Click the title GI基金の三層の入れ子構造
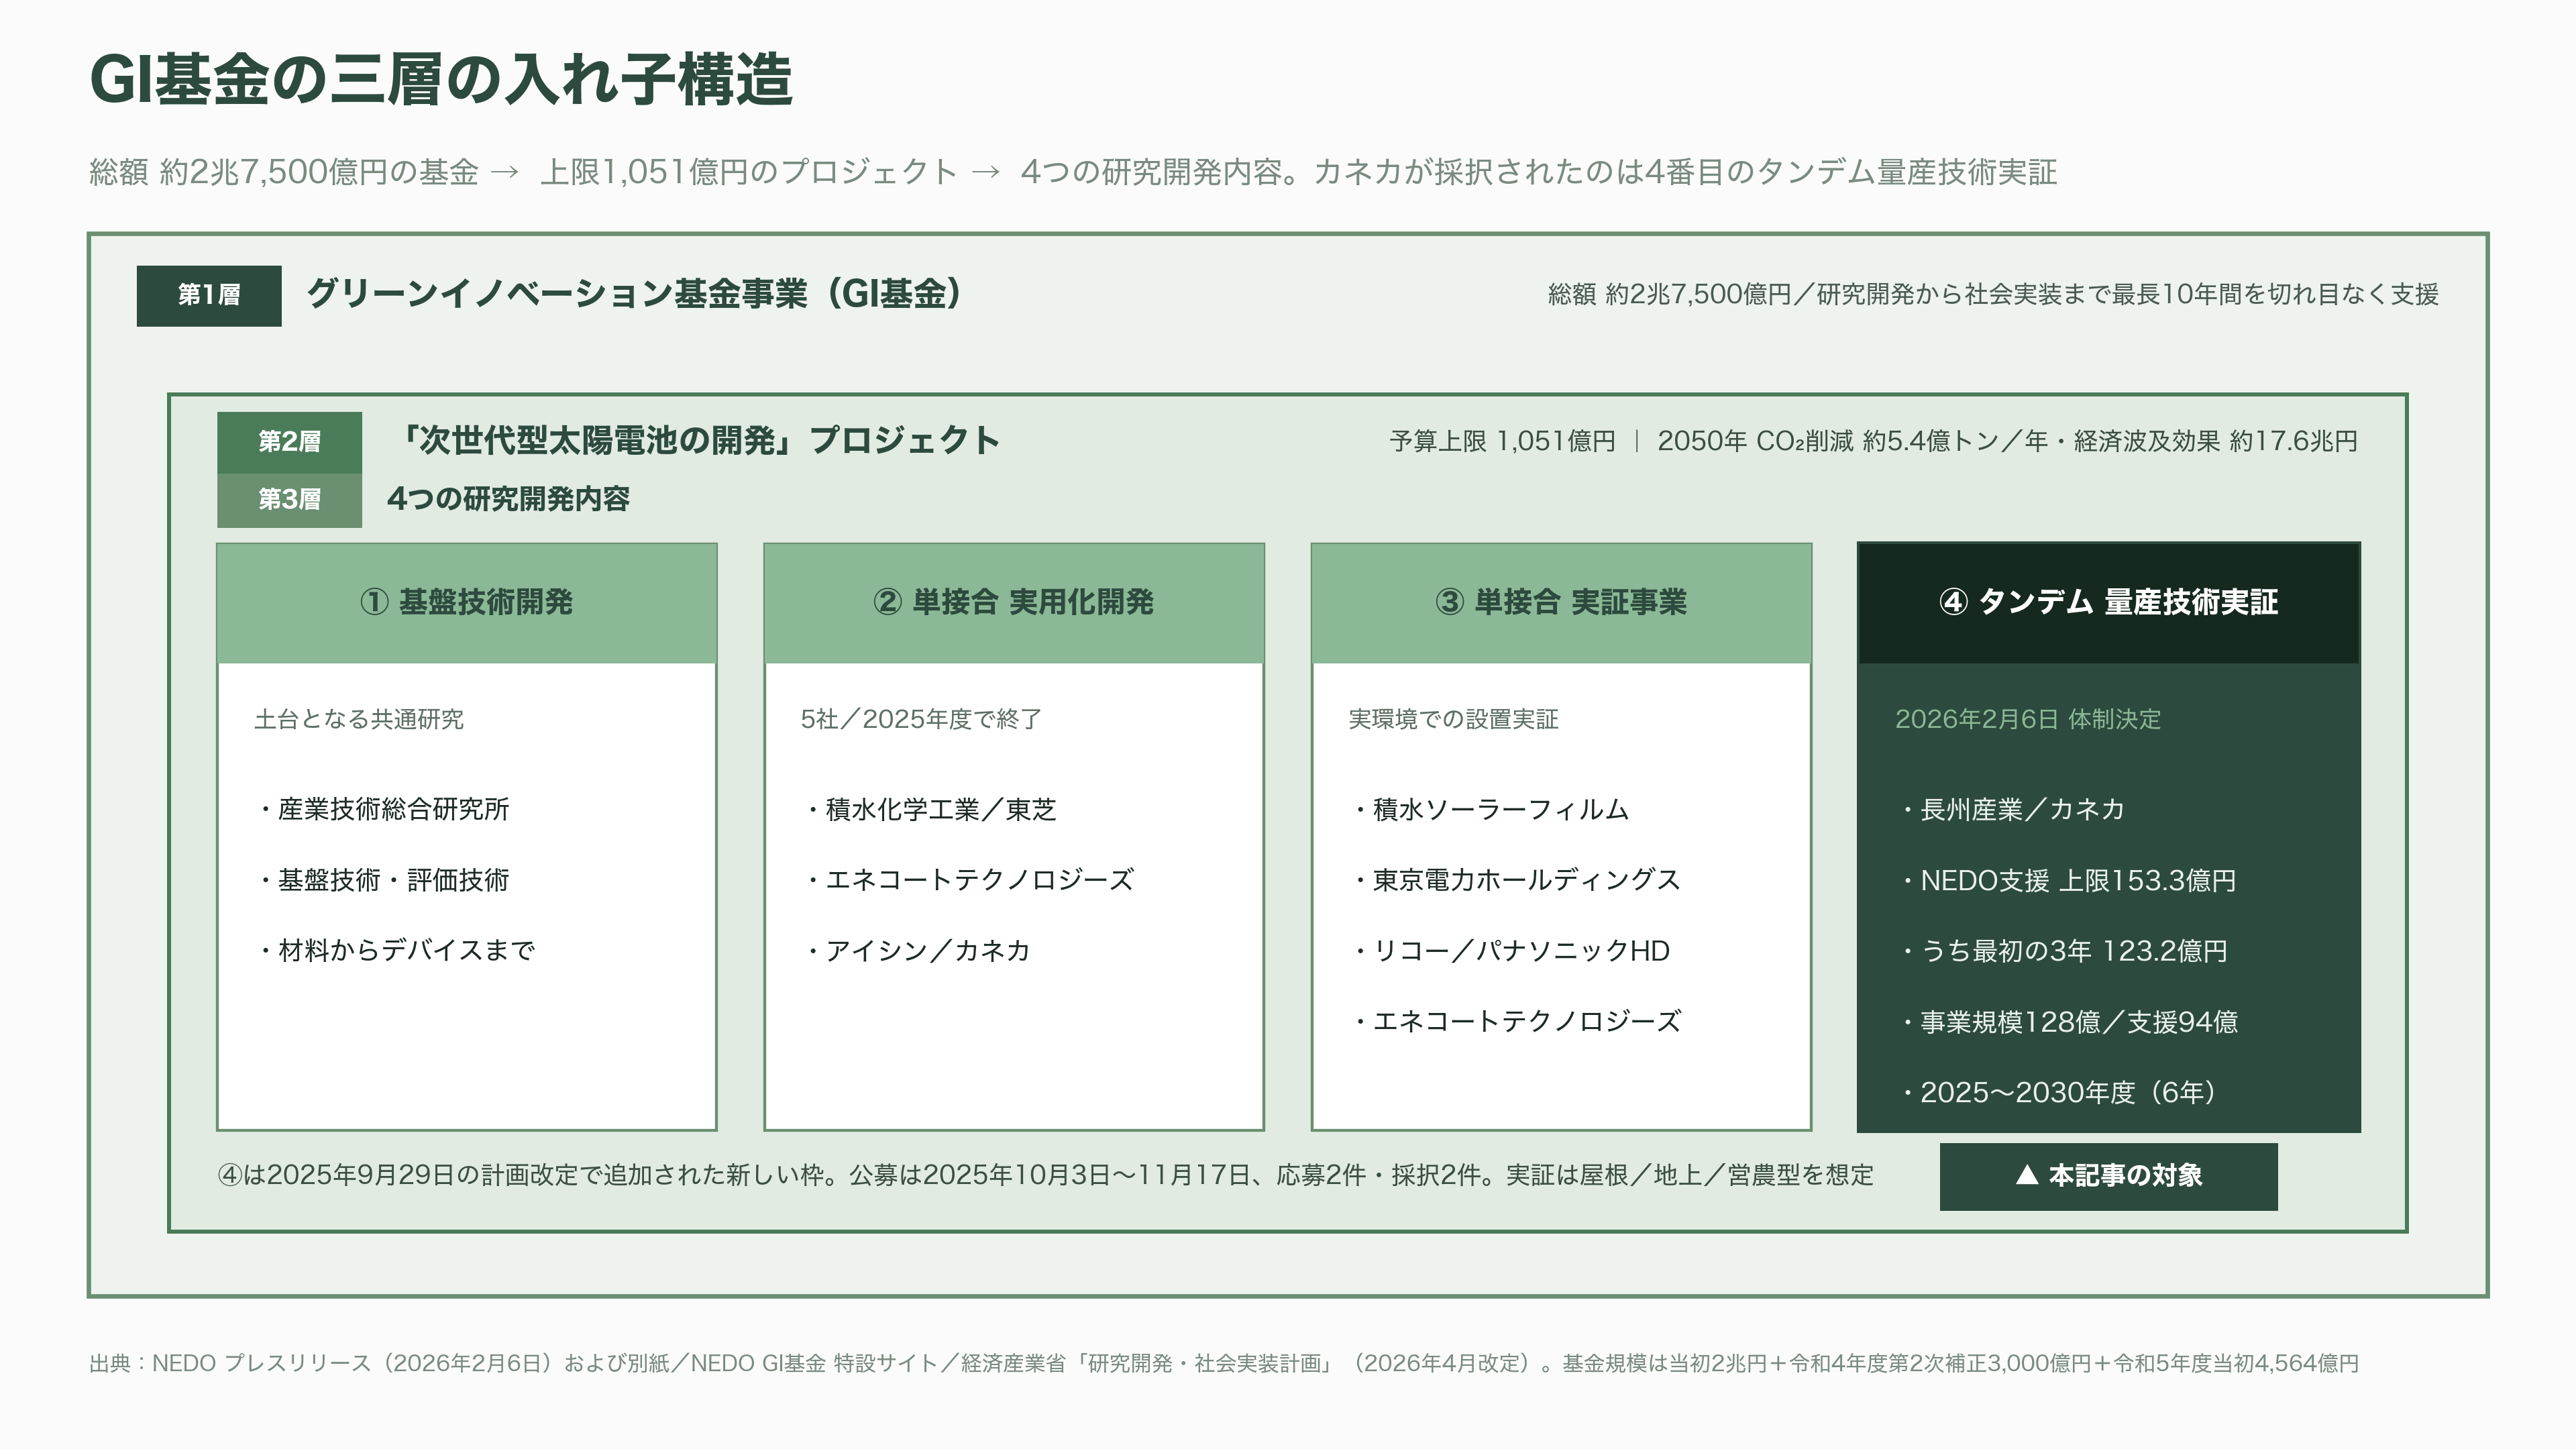 click(441, 80)
